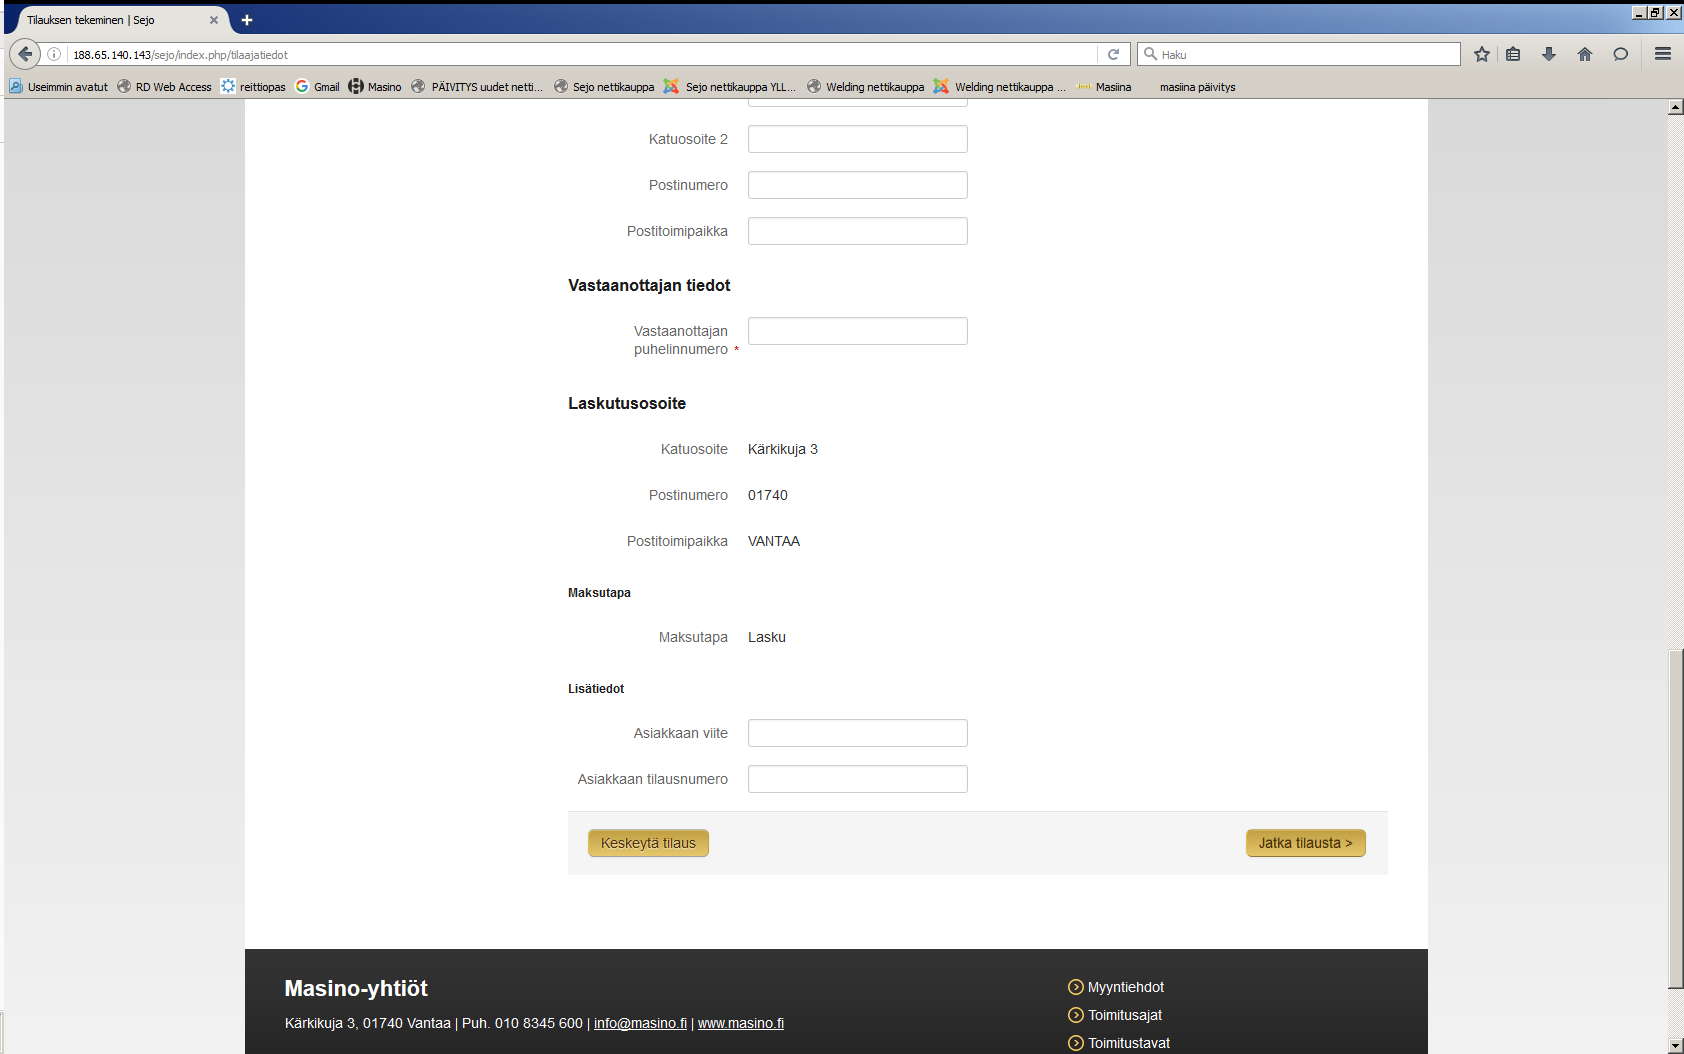Close the Tilauksen tekeminen tab
This screenshot has height=1054, width=1684.
coord(214,20)
